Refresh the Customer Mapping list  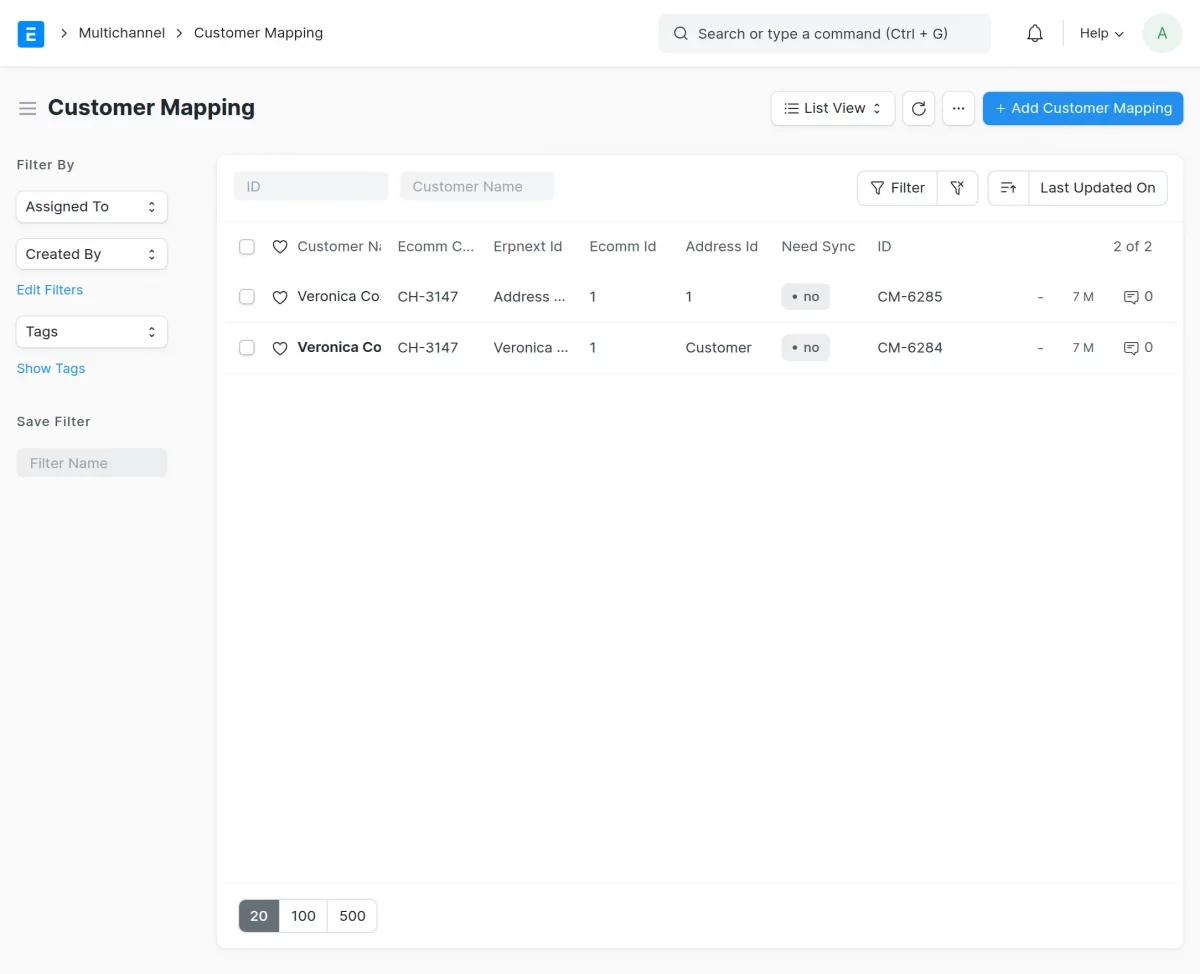(x=918, y=108)
